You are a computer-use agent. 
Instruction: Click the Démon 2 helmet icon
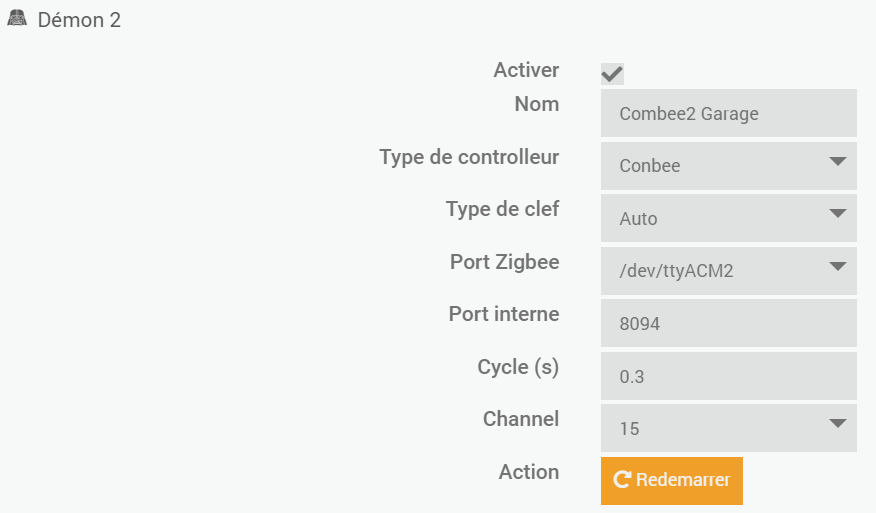(17, 19)
